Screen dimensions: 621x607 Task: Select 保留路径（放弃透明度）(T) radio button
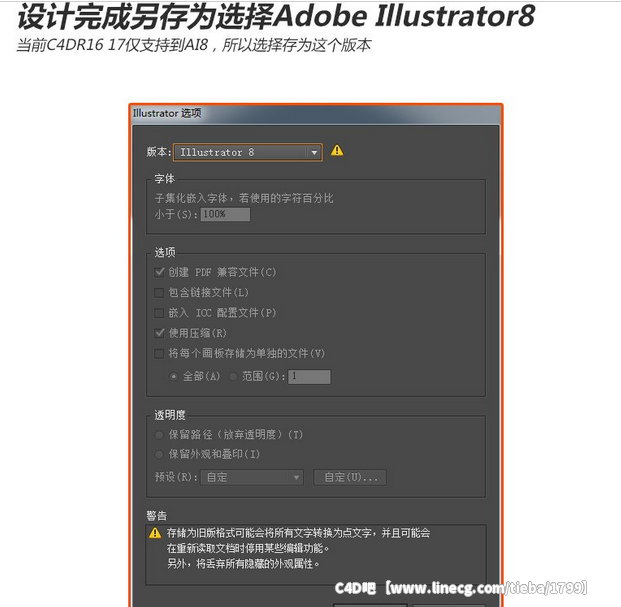159,435
